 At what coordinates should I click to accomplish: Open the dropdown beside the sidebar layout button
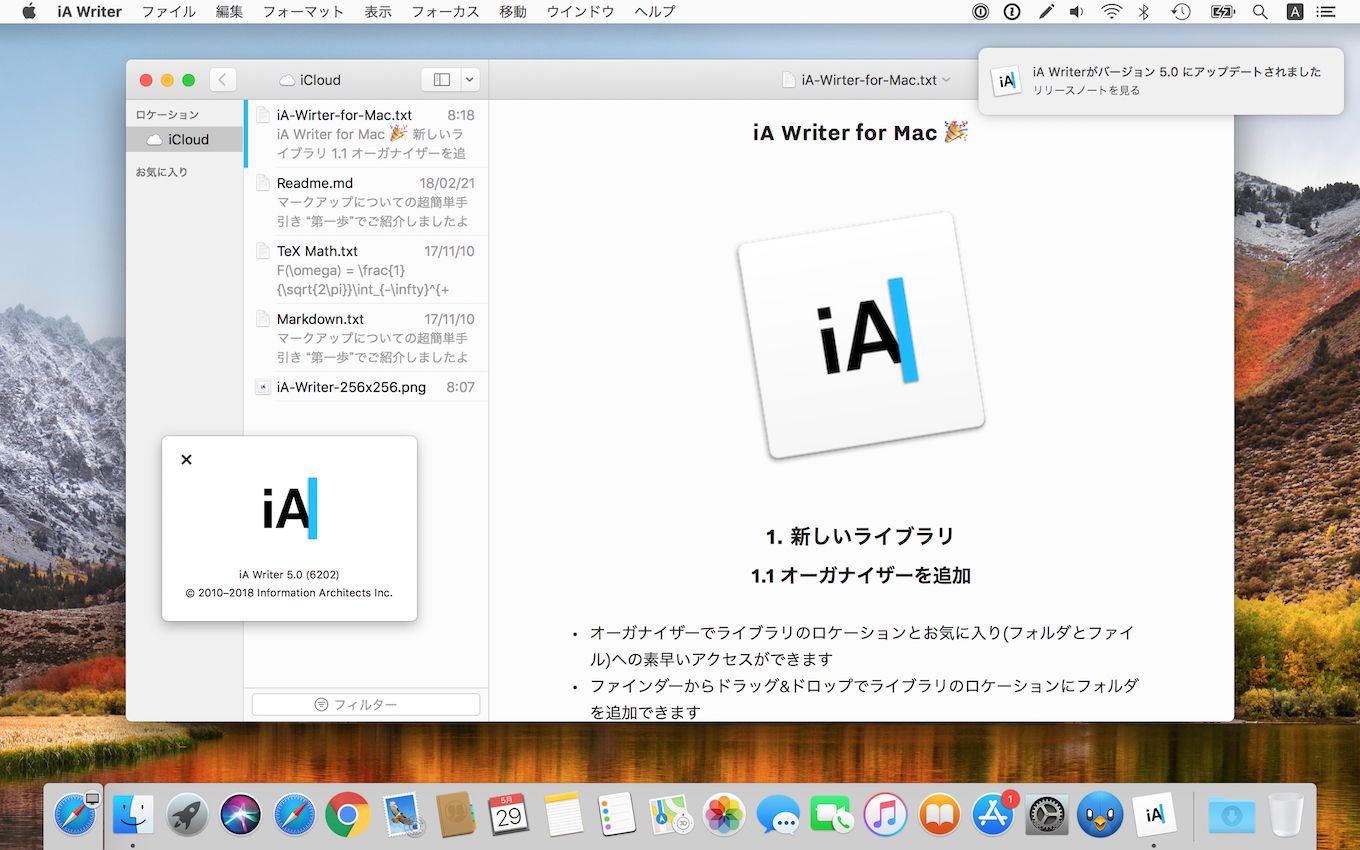tap(469, 80)
